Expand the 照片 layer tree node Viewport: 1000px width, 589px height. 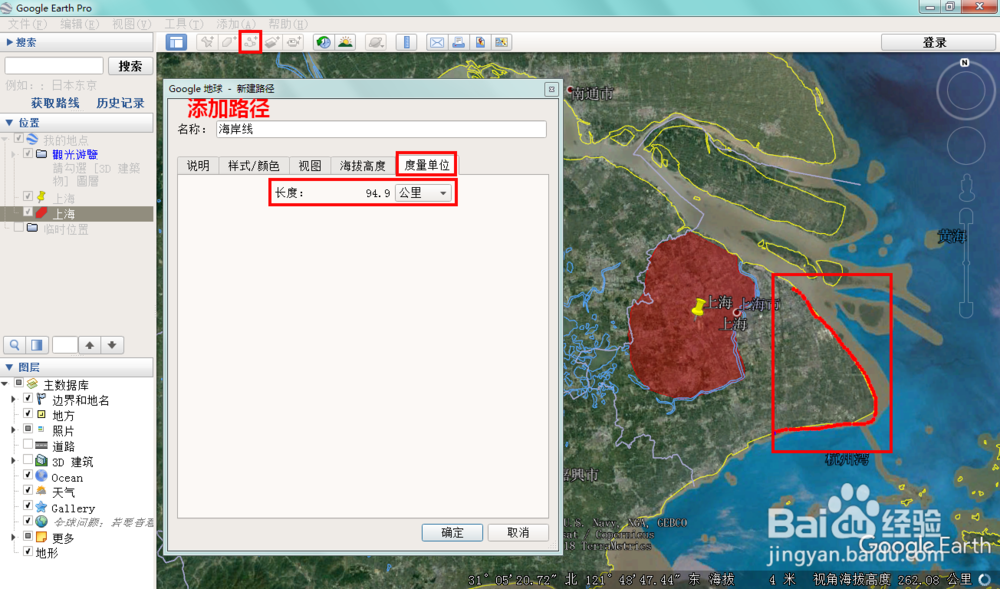coord(13,430)
